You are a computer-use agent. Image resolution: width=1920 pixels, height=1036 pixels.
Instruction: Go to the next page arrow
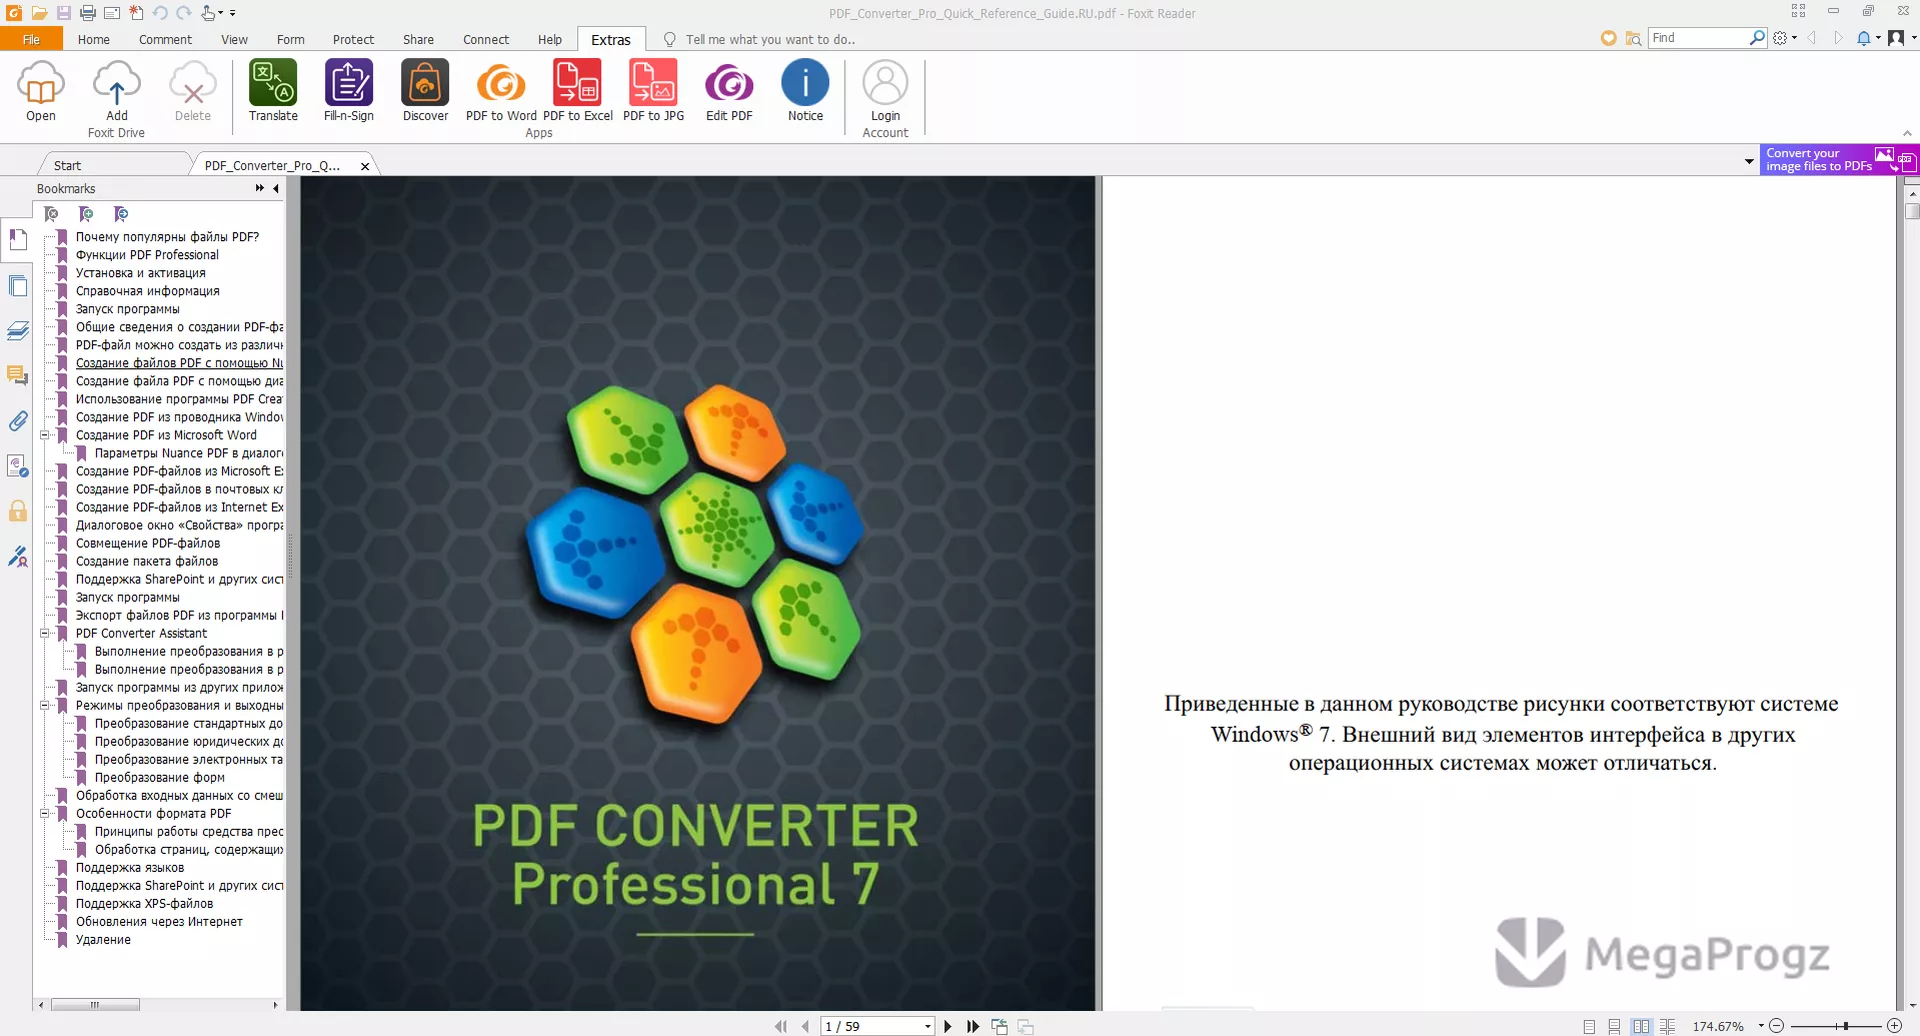click(x=948, y=1026)
